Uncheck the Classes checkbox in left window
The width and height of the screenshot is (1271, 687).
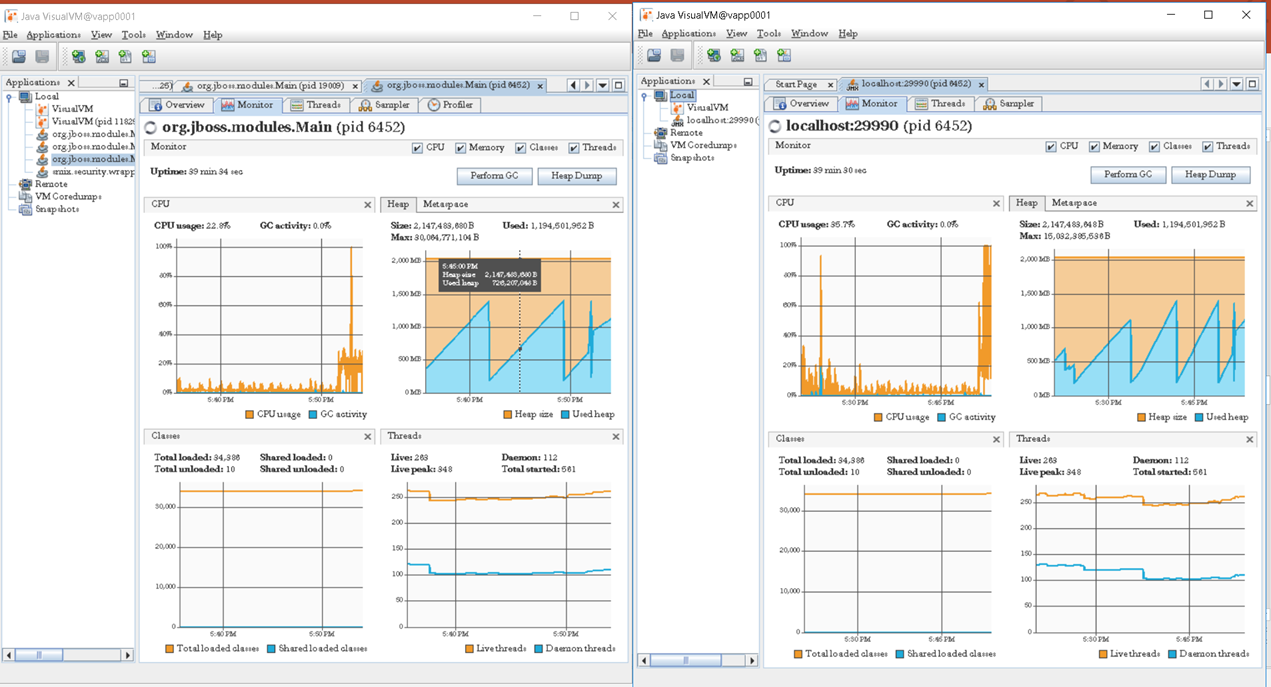520,148
